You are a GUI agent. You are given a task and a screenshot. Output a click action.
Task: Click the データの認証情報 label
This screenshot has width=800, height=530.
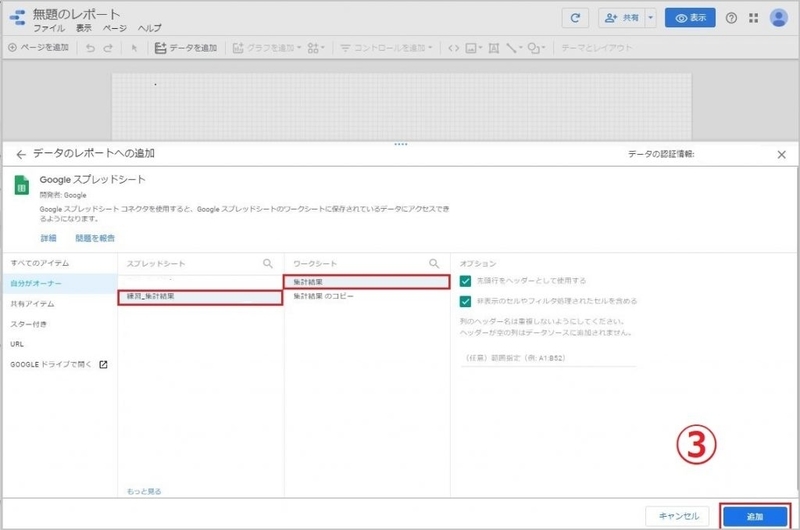click(661, 154)
